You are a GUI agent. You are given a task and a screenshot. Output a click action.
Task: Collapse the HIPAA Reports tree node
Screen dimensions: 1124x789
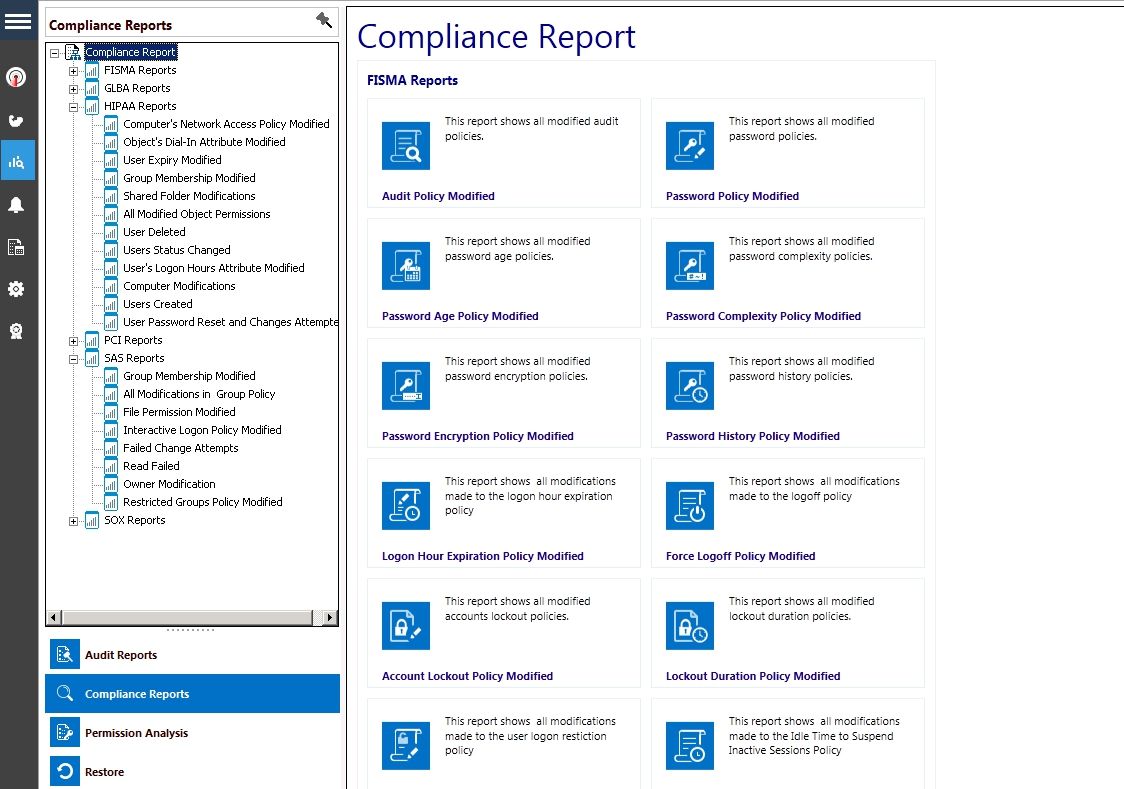73,107
